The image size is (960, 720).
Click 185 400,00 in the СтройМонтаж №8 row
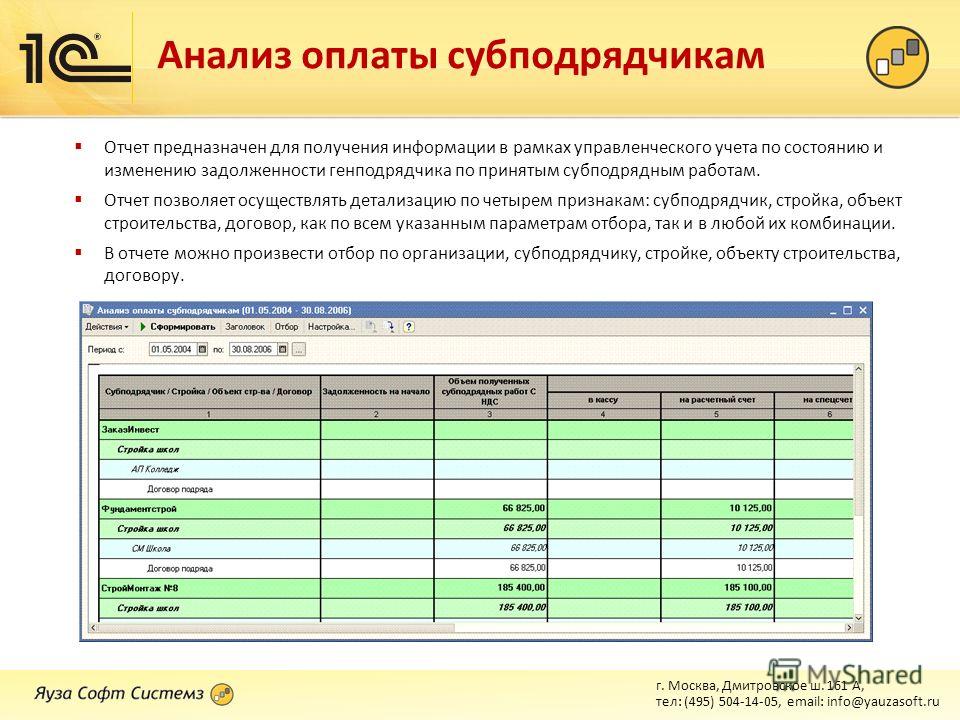(521, 588)
